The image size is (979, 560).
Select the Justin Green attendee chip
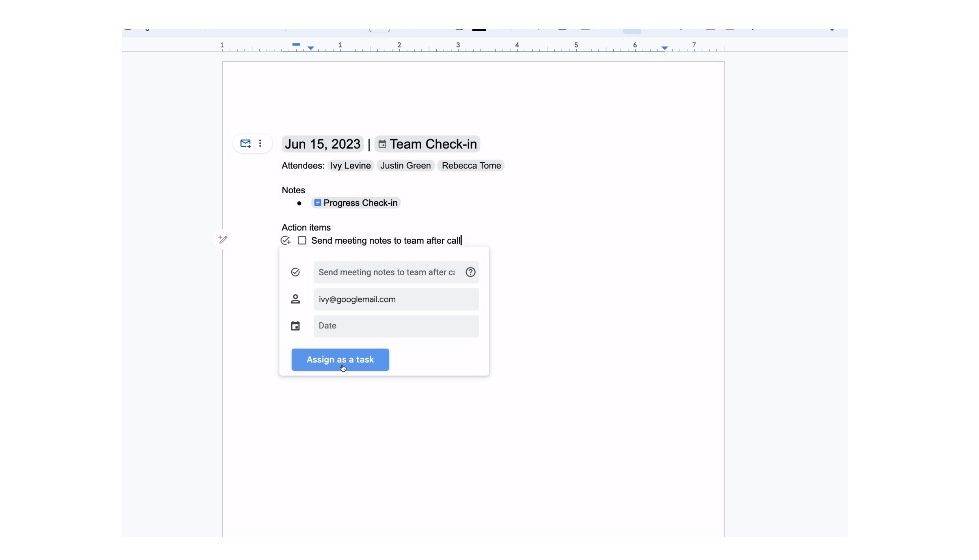pyautogui.click(x=406, y=165)
